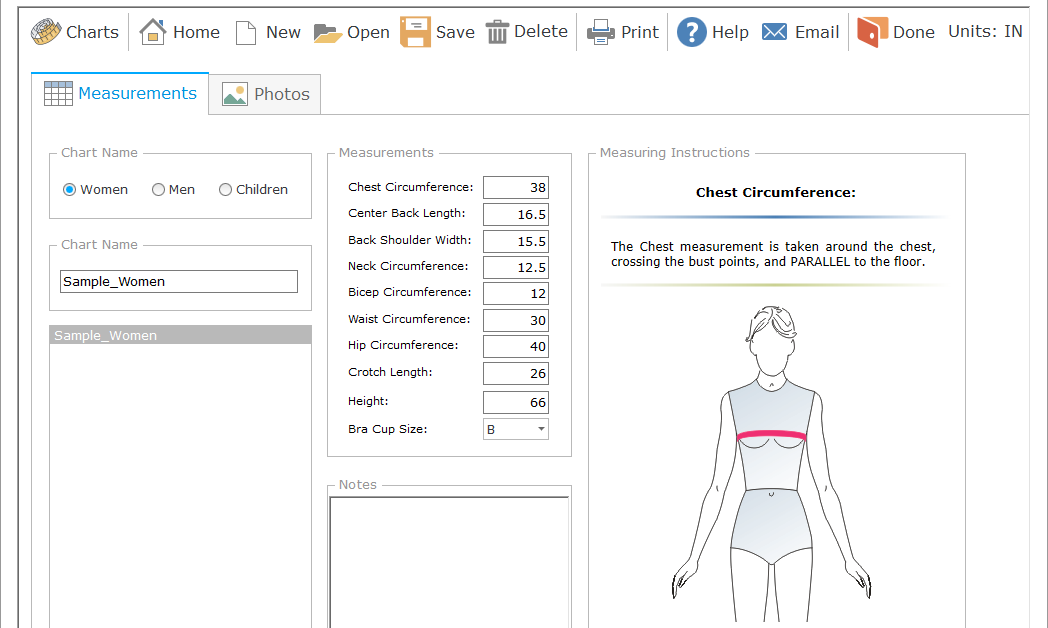Viewport: 1048px width, 628px height.
Task: Delete chart with the trash can icon
Action: tap(497, 32)
